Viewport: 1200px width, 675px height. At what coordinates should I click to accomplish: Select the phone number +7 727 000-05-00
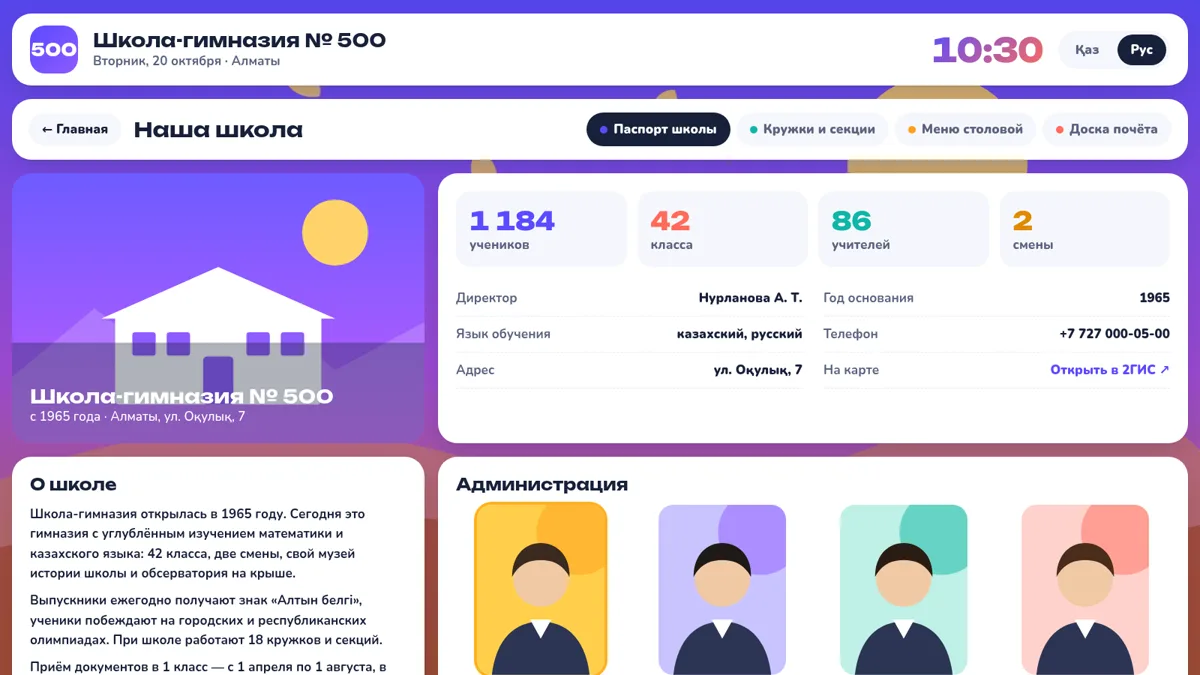tap(1114, 334)
